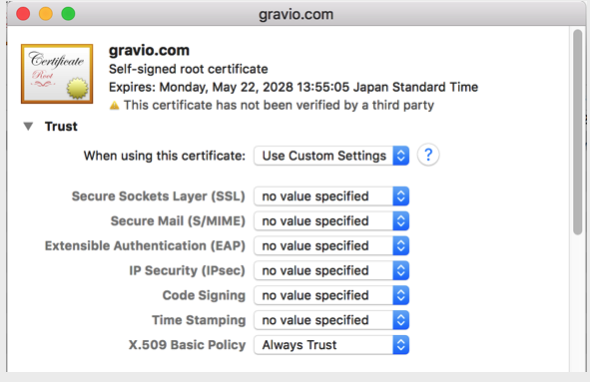
Task: Open the IP Security (IPsec) dropdown
Action: (331, 271)
